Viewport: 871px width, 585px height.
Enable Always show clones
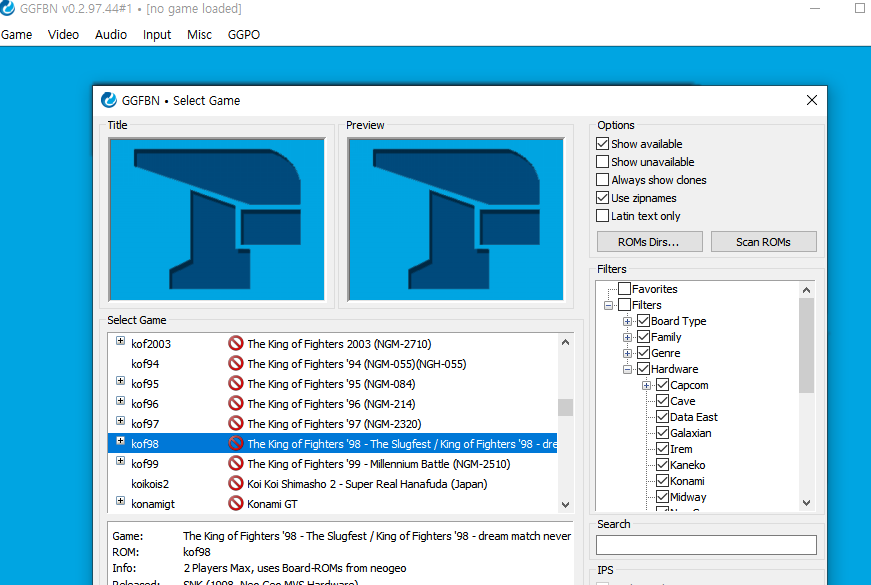[602, 180]
